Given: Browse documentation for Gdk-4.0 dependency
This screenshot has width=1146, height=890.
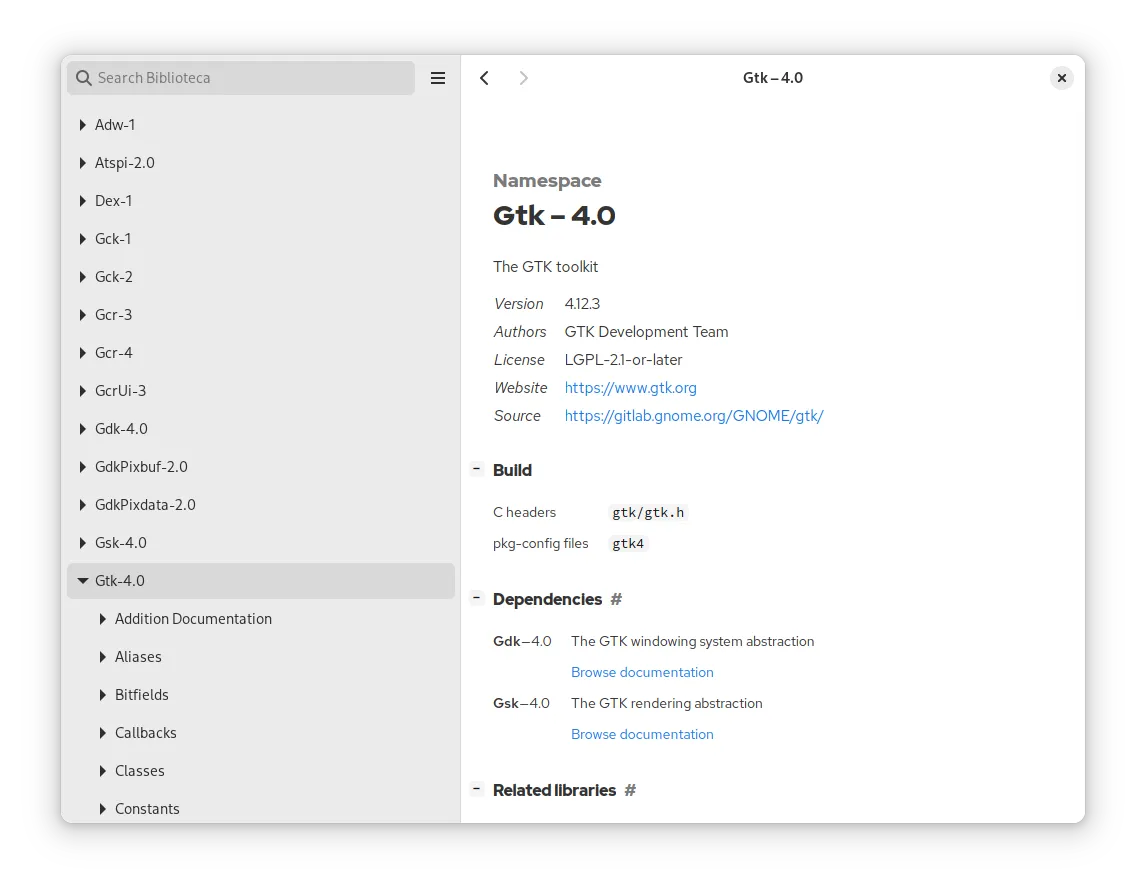Looking at the screenshot, I should (x=642, y=672).
